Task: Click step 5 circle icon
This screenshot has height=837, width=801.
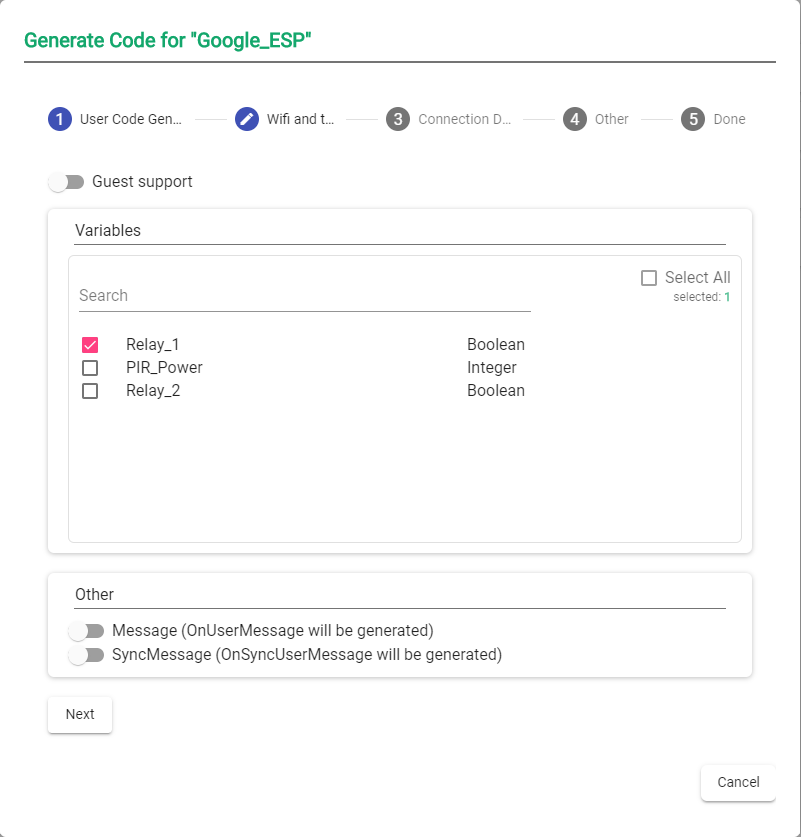Action: click(693, 119)
